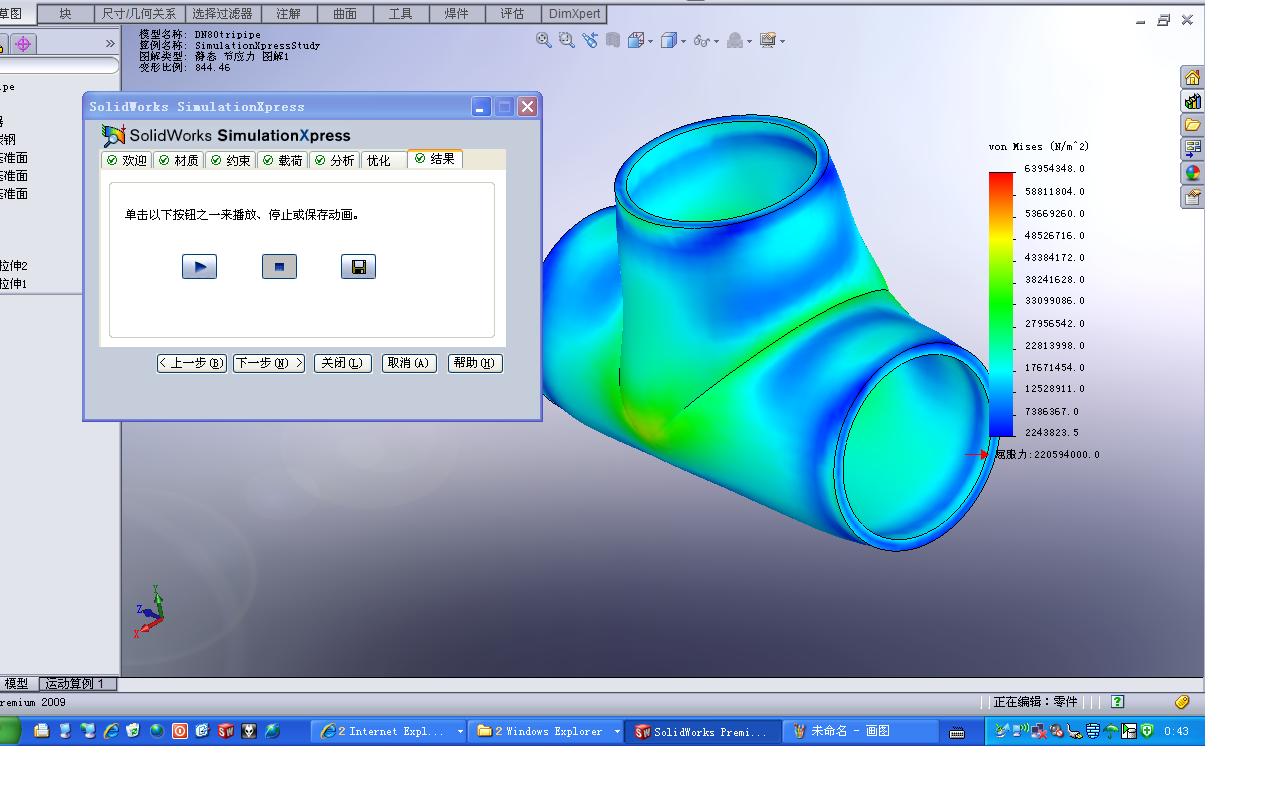Open Search results icon in task pane
Viewport: 1280px width, 800px height.
pyautogui.click(x=1192, y=149)
